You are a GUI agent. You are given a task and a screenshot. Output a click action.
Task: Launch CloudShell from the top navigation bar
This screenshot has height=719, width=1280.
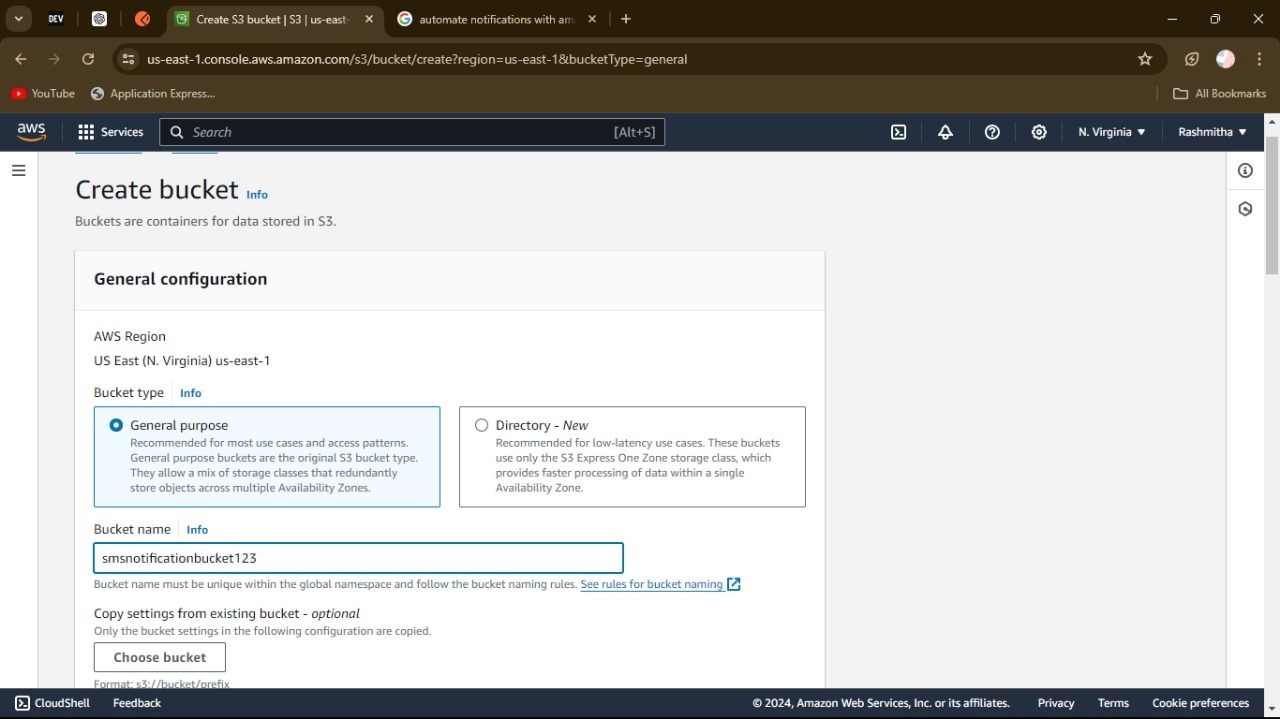(898, 132)
